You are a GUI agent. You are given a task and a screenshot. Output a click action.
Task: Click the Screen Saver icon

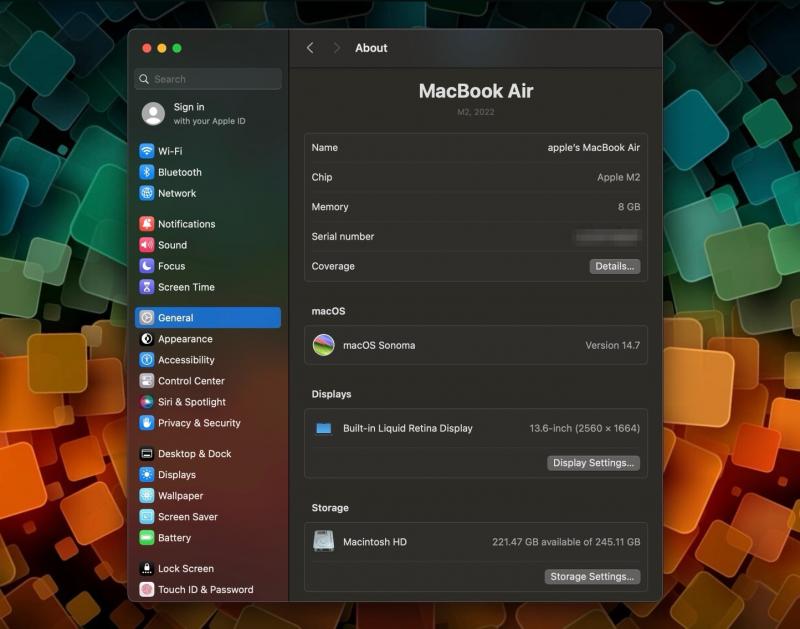click(x=147, y=516)
